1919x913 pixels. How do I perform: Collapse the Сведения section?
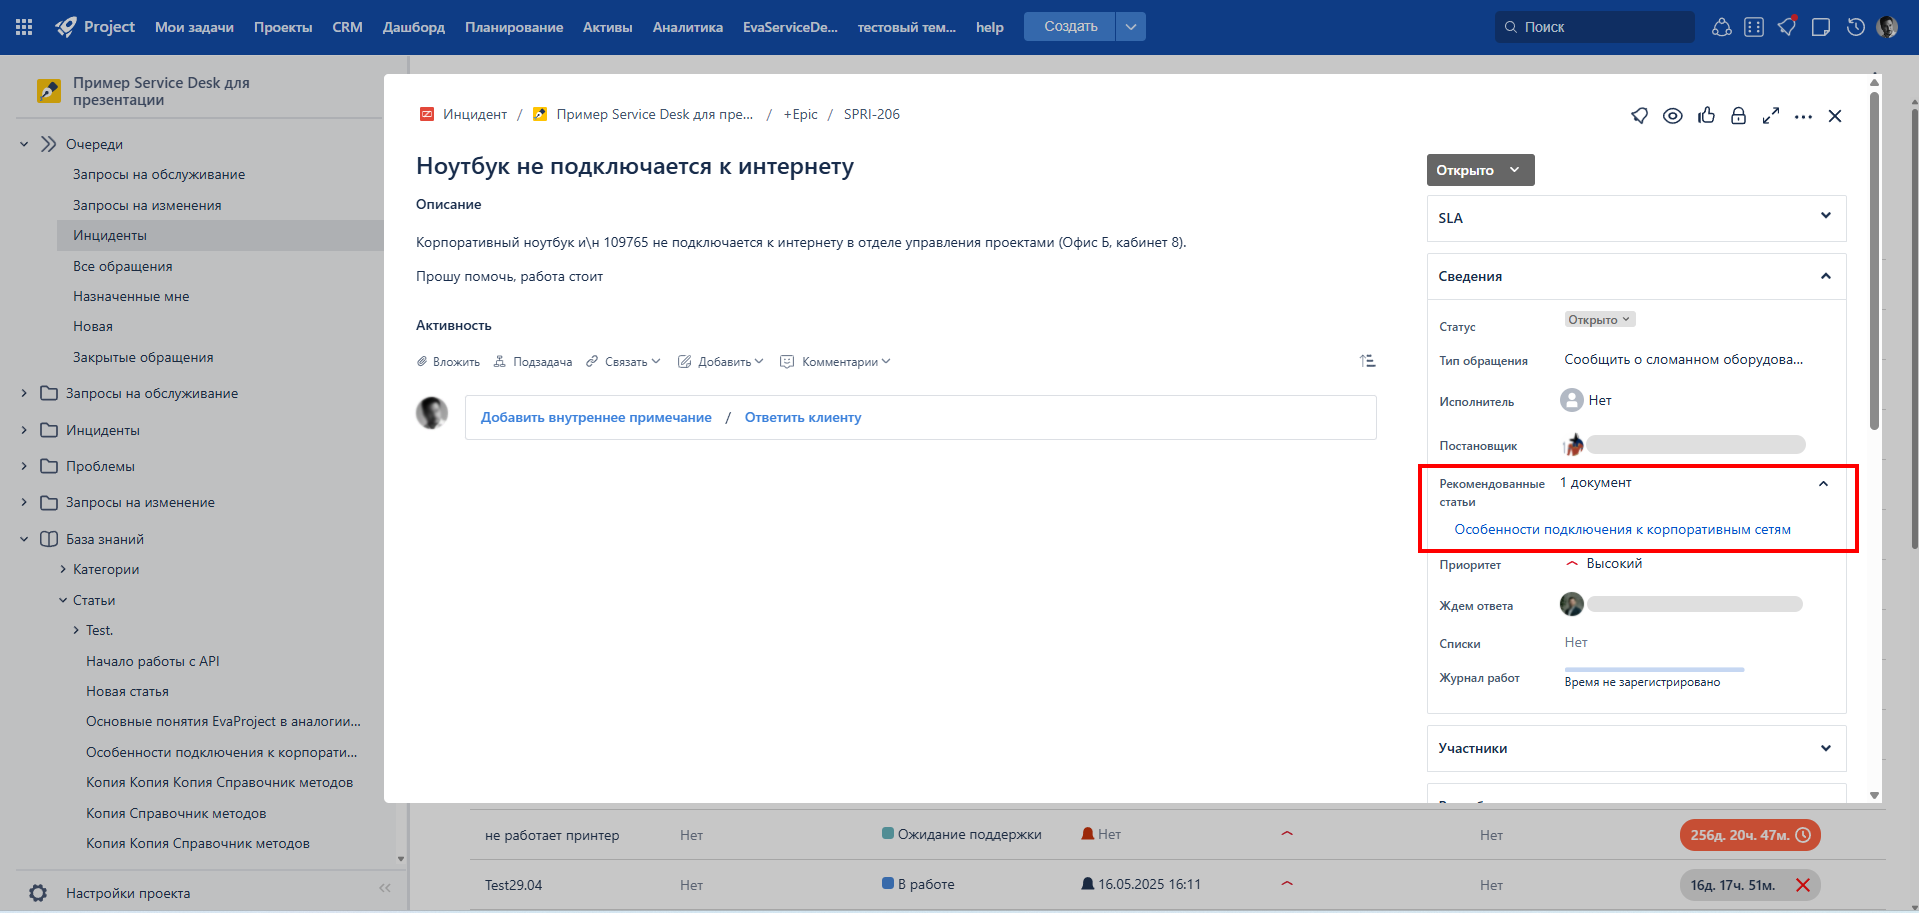1825,276
